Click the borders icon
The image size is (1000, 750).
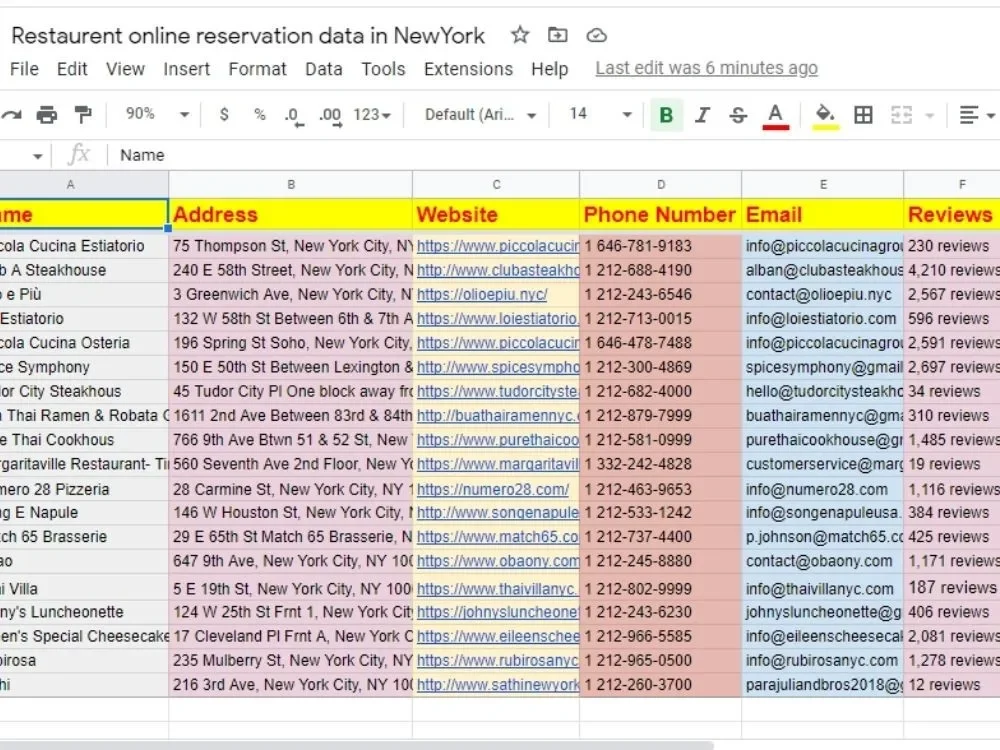pyautogui.click(x=864, y=115)
